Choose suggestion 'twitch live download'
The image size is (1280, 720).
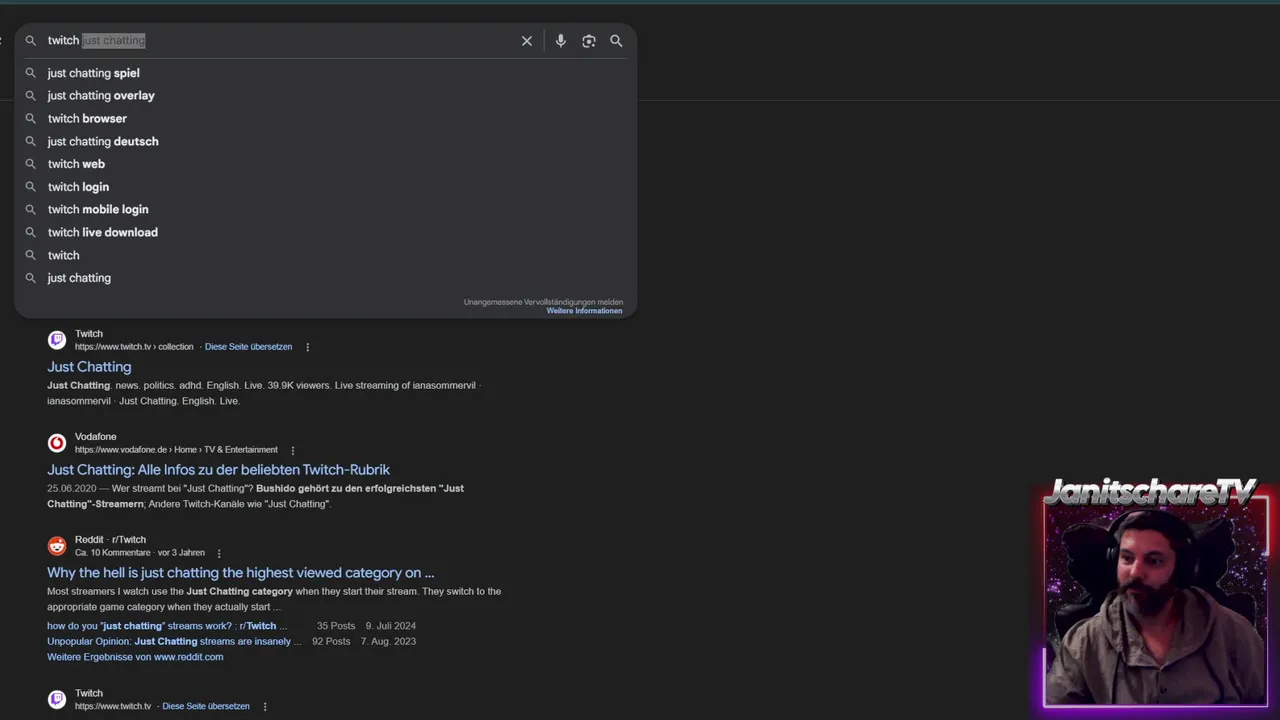click(x=325, y=232)
